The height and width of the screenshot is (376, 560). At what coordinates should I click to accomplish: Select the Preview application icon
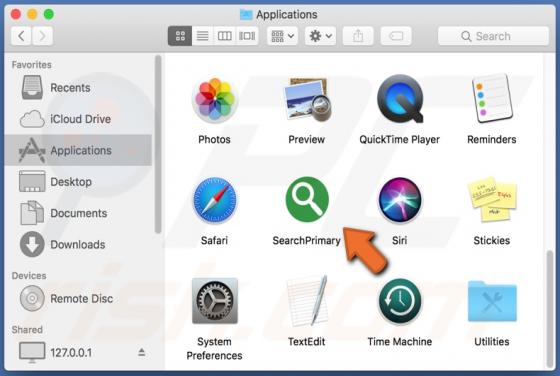coord(307,100)
